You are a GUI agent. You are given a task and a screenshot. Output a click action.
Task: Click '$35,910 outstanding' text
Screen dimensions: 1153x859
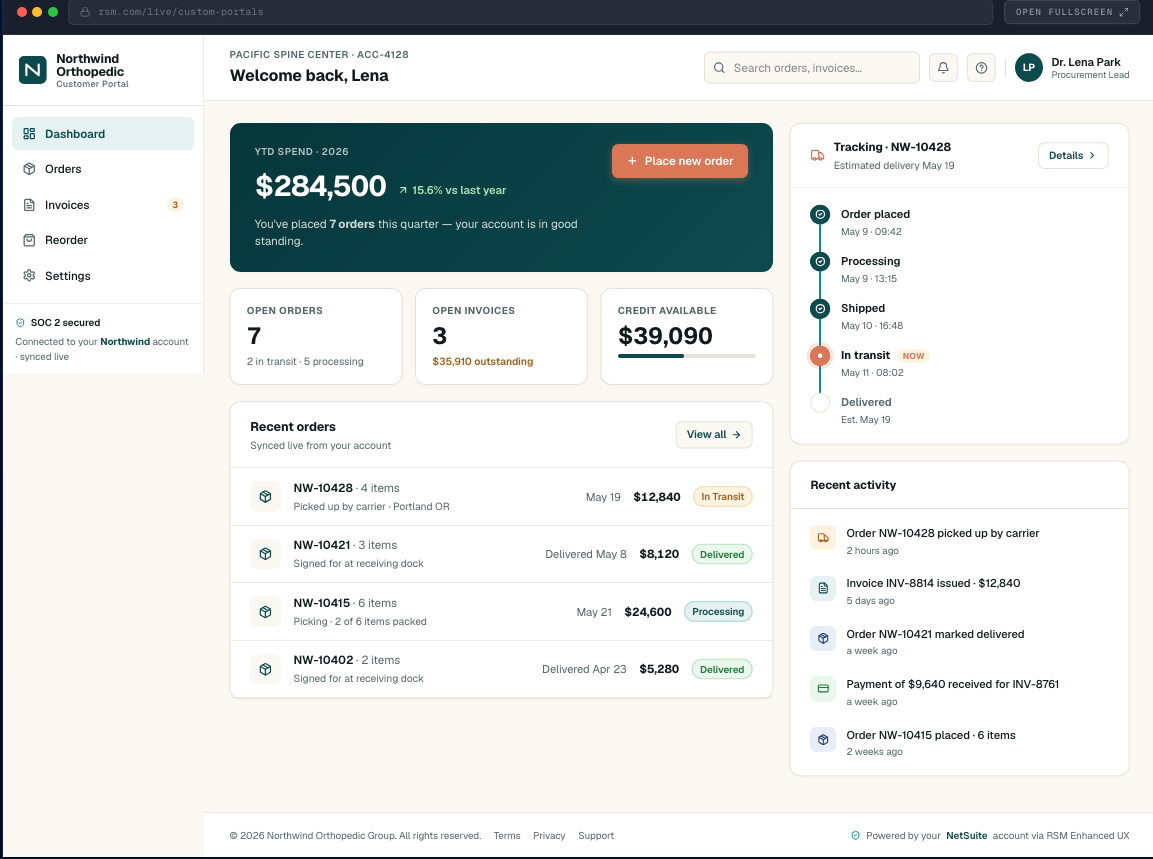pyautogui.click(x=482, y=362)
